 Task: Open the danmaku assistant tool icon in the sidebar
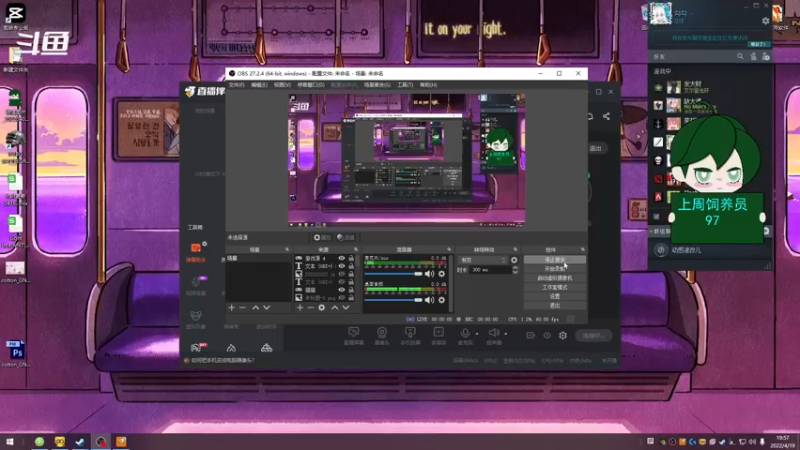(196, 248)
